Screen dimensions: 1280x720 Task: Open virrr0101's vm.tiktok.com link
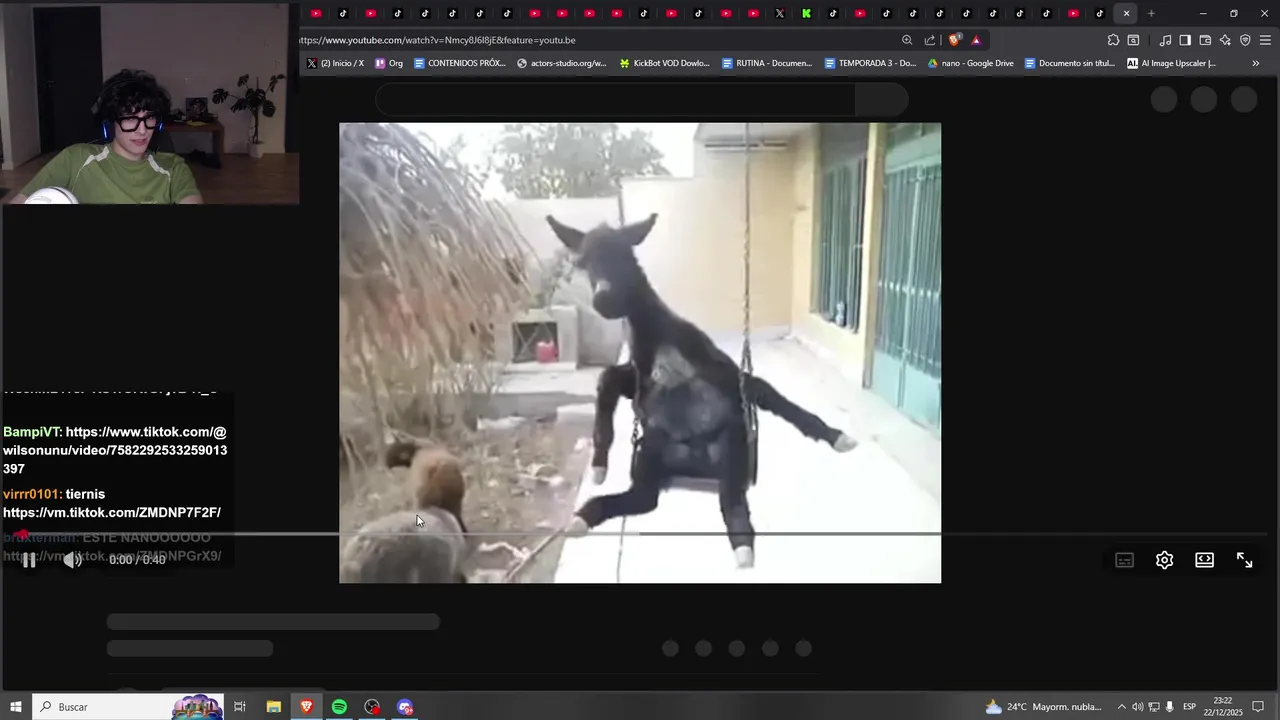112,512
